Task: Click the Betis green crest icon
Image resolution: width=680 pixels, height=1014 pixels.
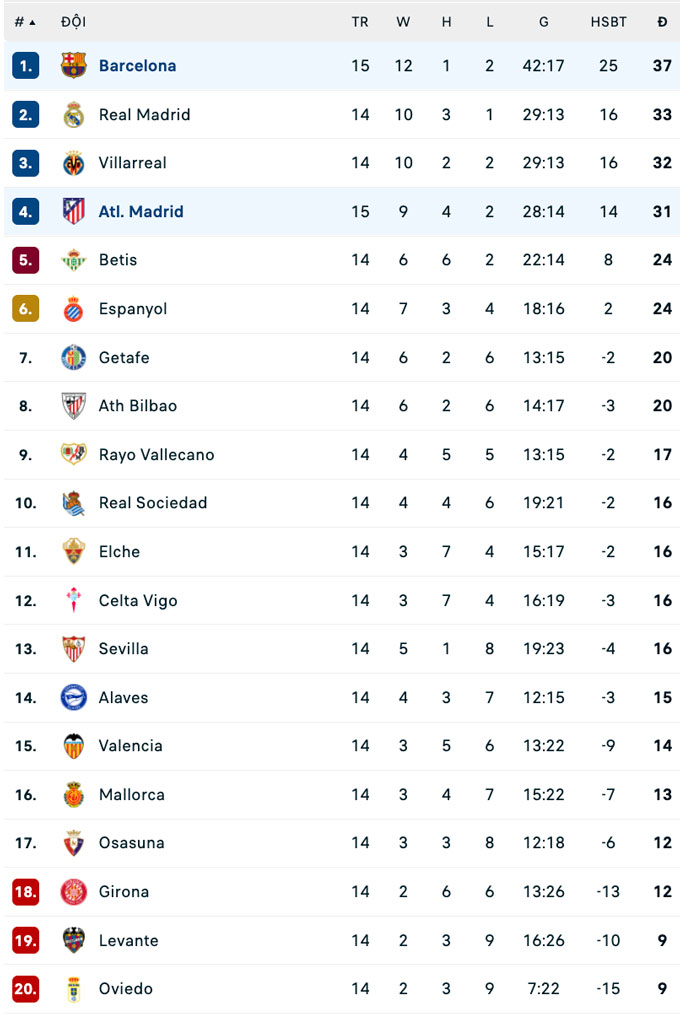Action: coord(74,260)
